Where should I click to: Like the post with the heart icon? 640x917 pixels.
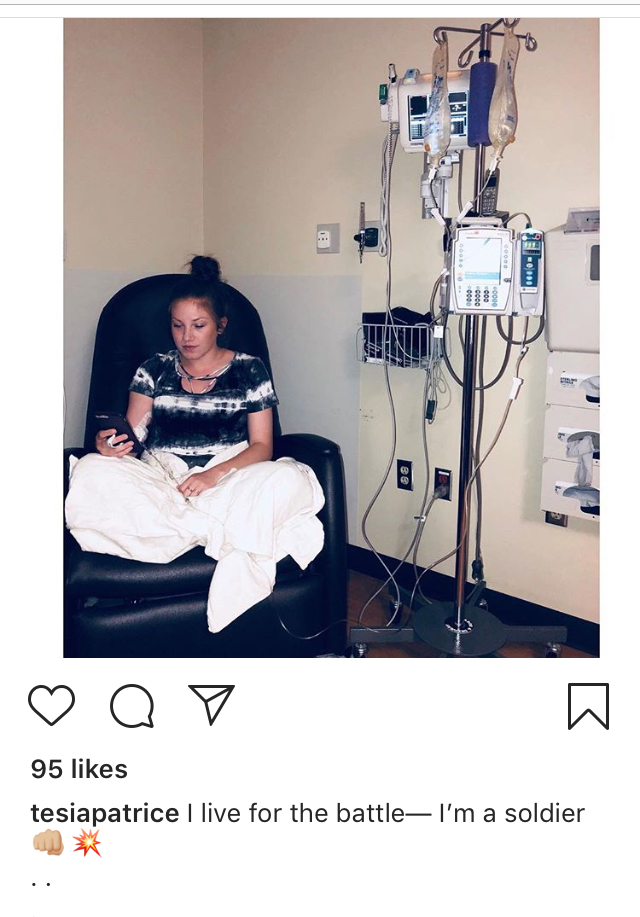click(x=51, y=705)
